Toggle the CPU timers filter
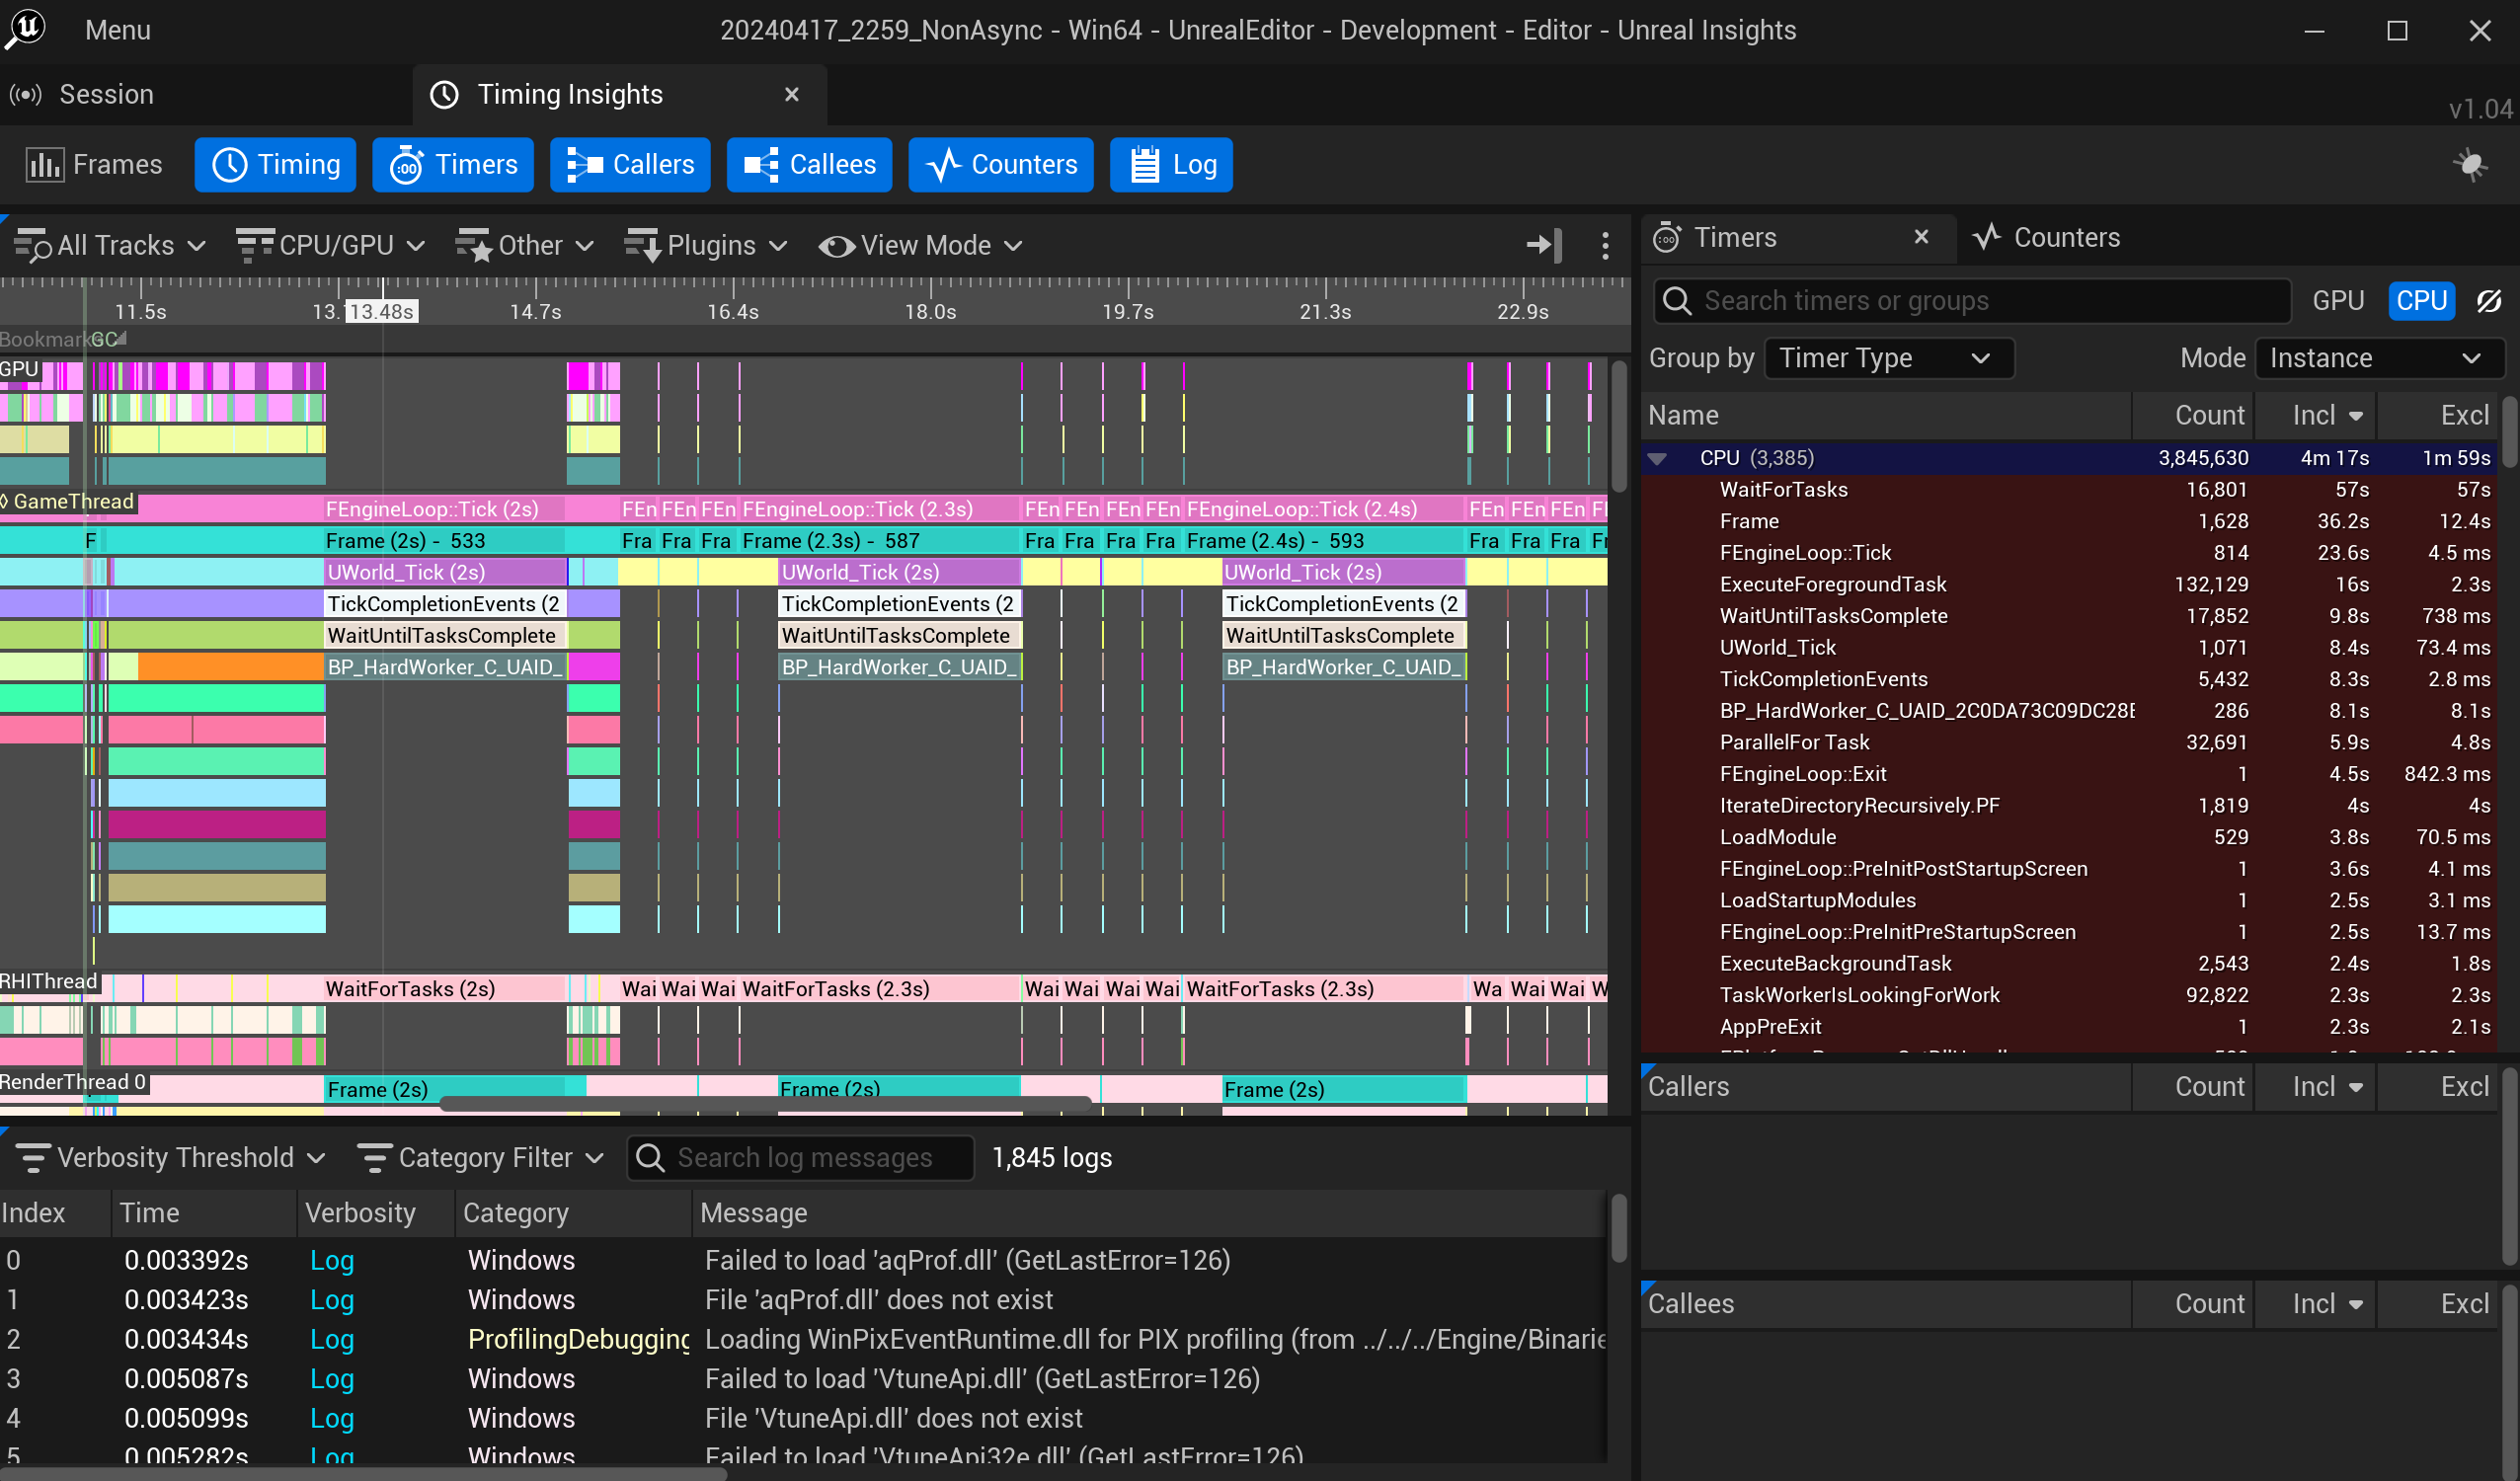Viewport: 2520px width, 1481px height. click(2421, 301)
